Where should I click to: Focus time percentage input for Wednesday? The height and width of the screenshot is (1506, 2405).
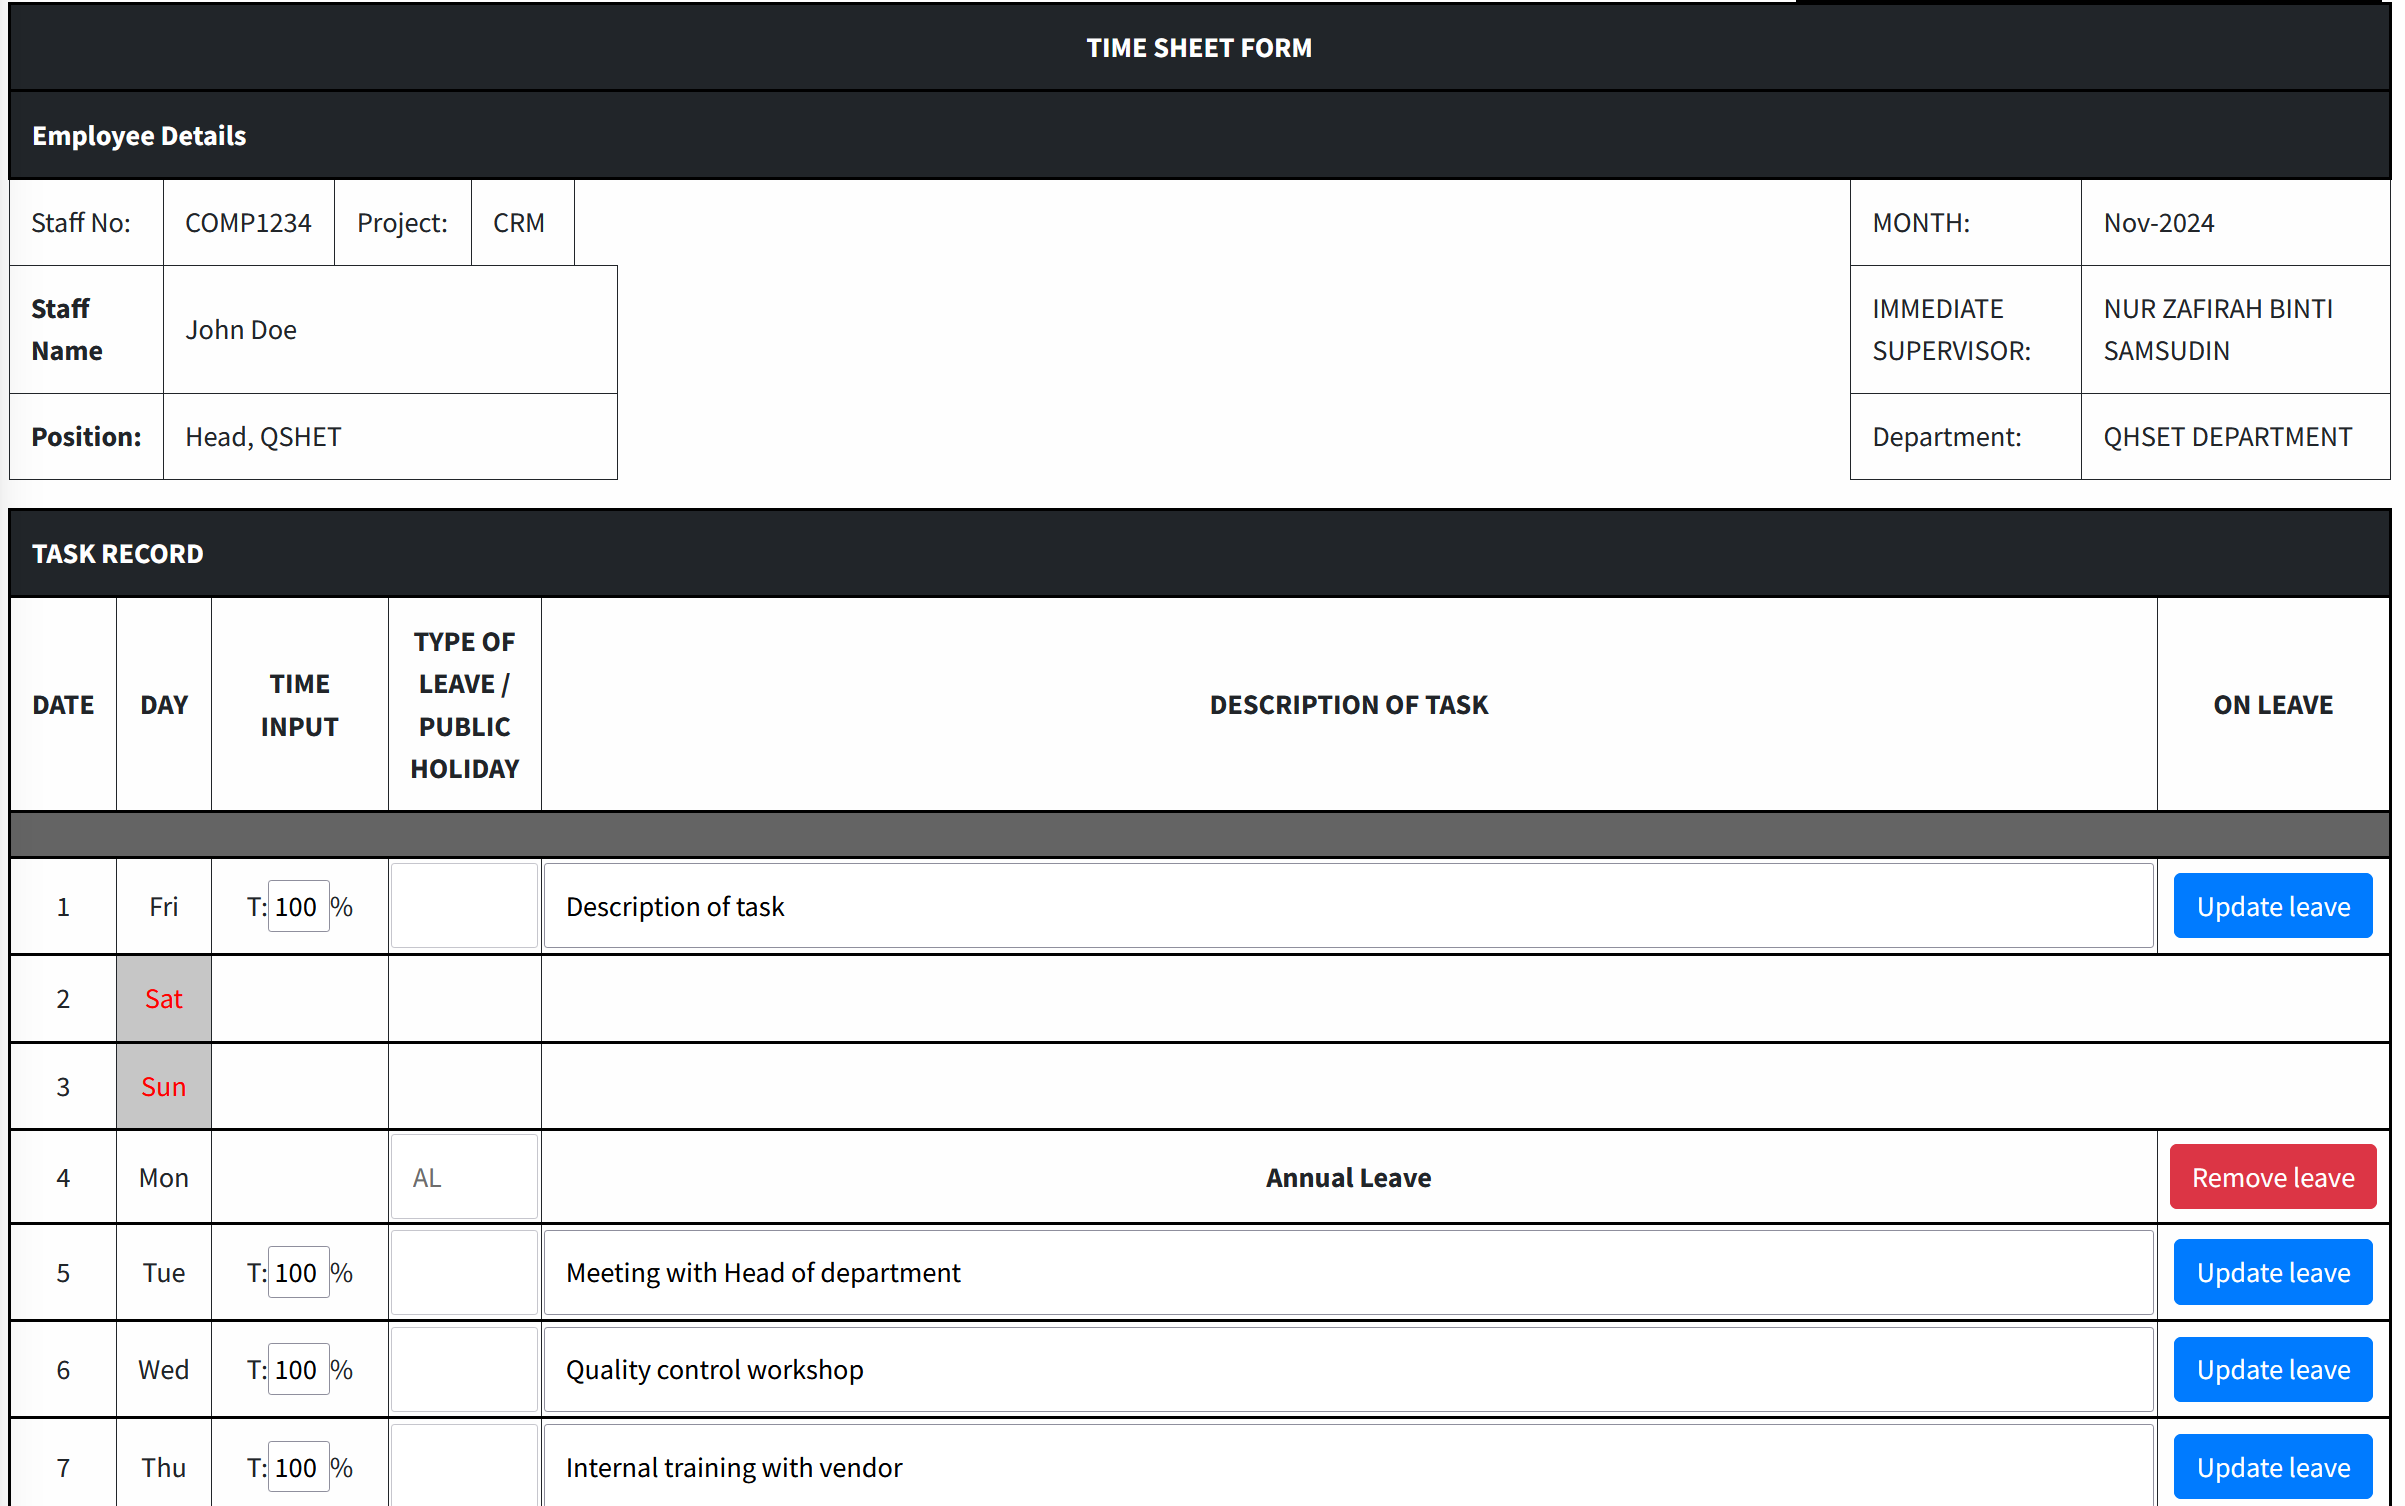tap(298, 1369)
